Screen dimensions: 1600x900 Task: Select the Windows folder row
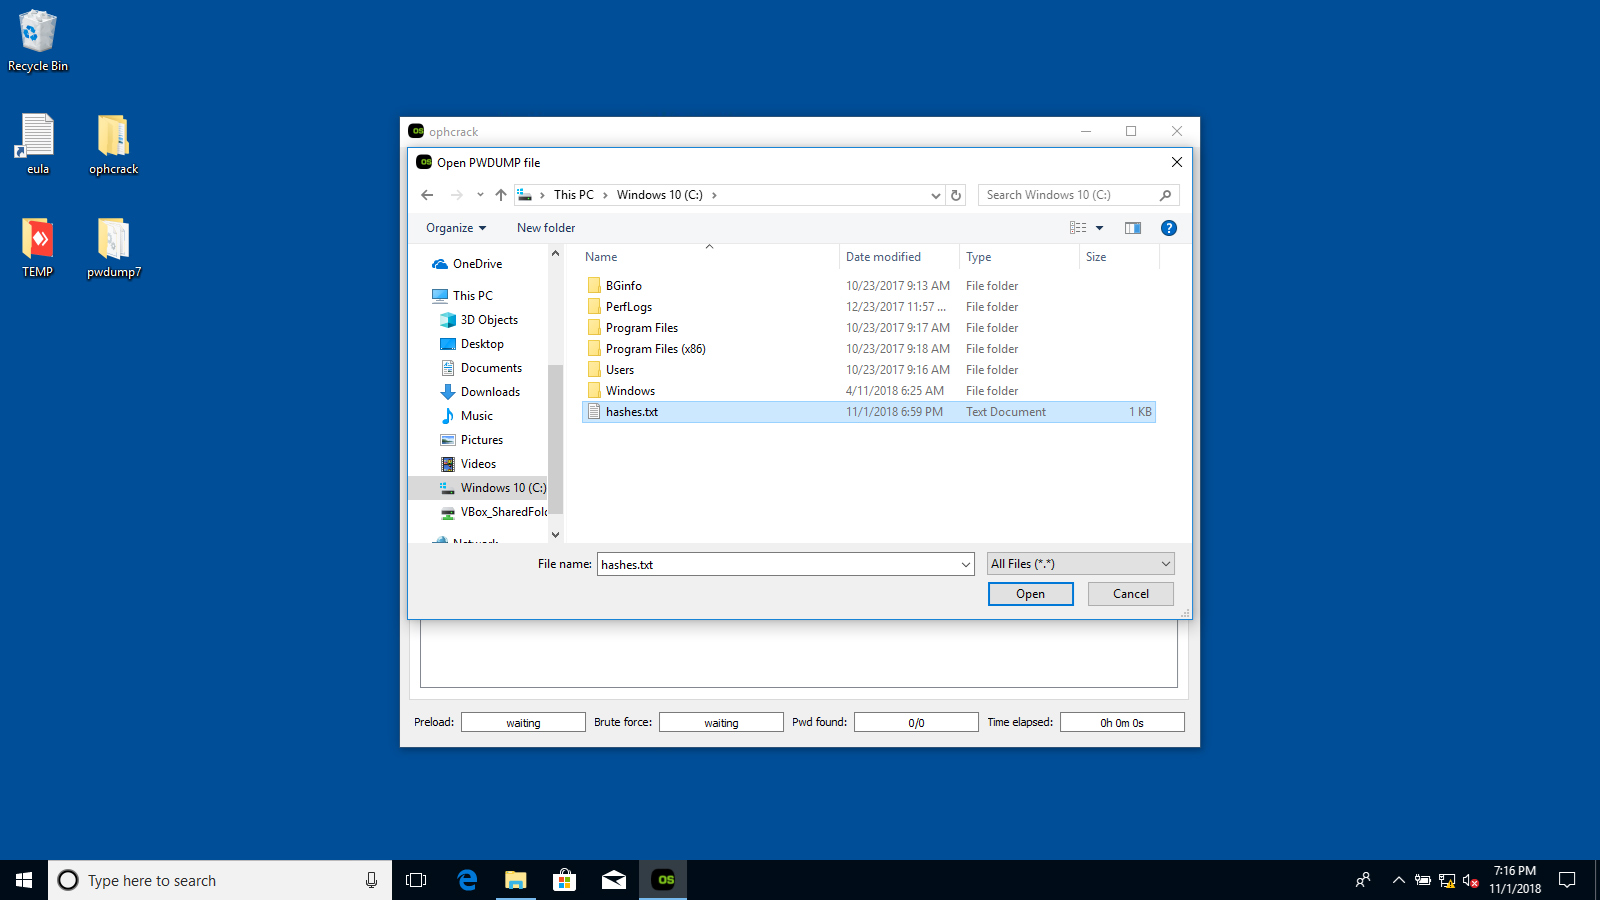(x=868, y=391)
